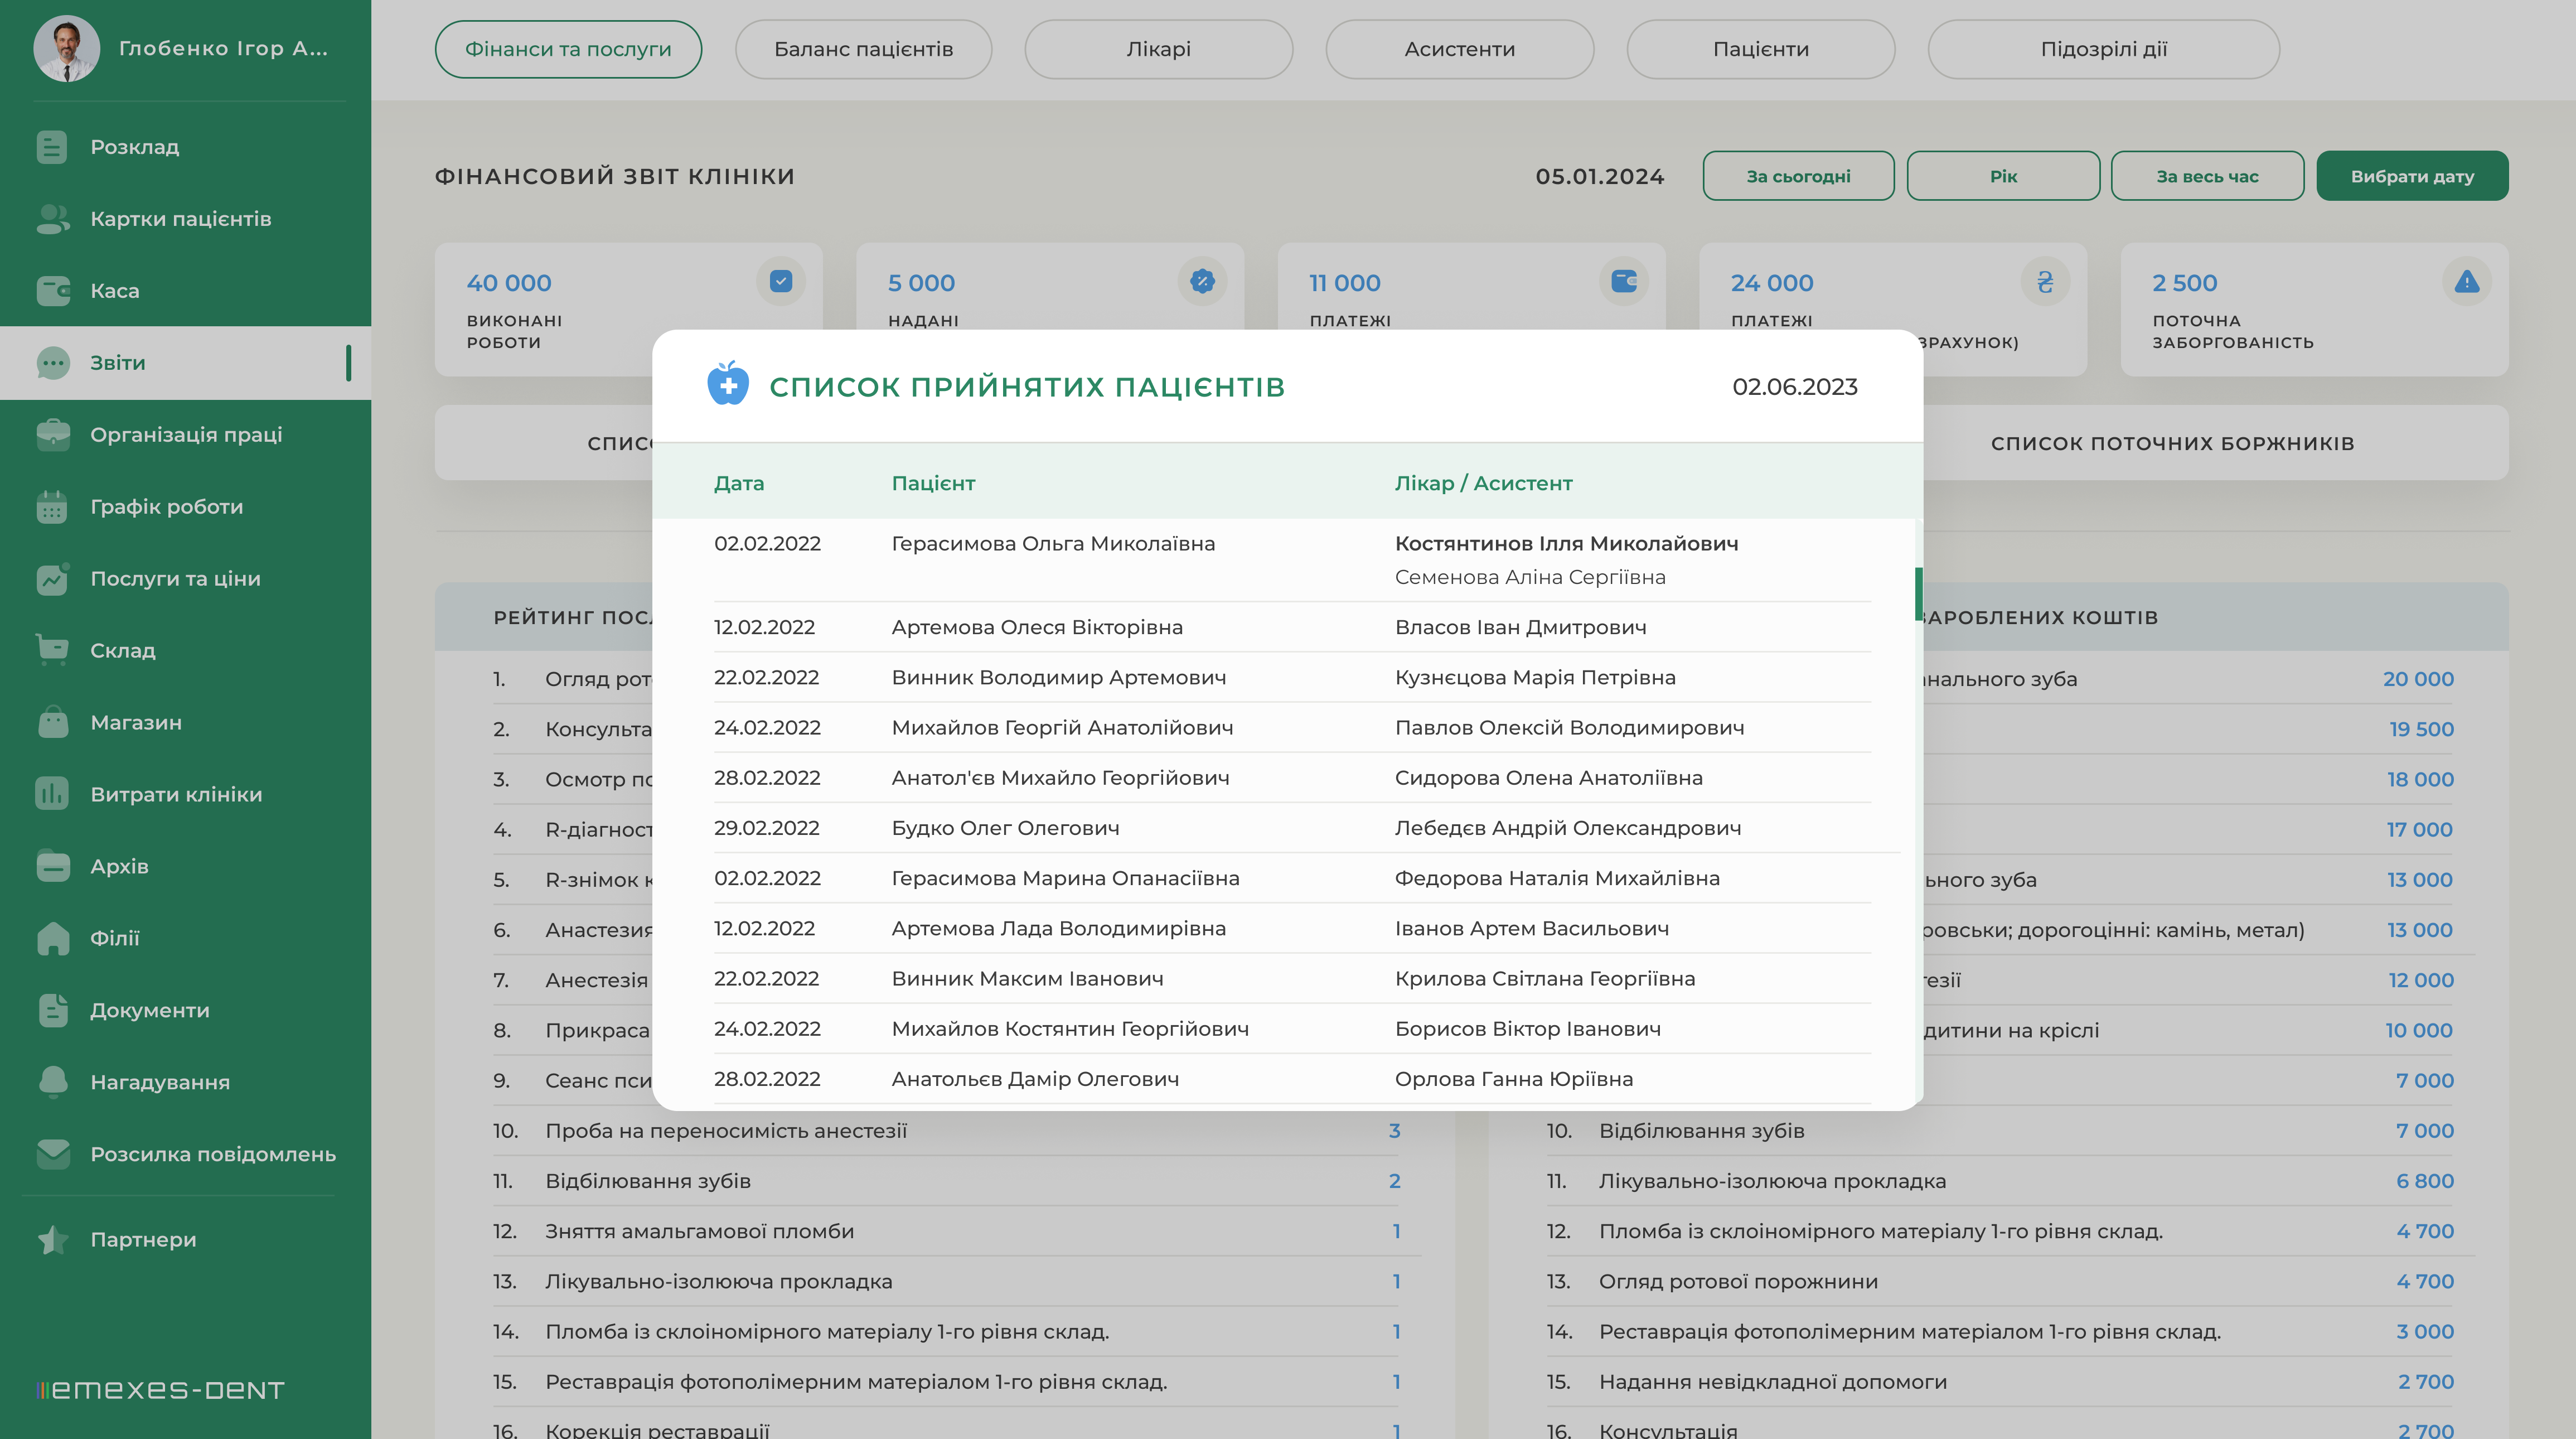The image size is (2576, 1439).
Task: Click the Нагадування bell icon
Action: 52,1082
